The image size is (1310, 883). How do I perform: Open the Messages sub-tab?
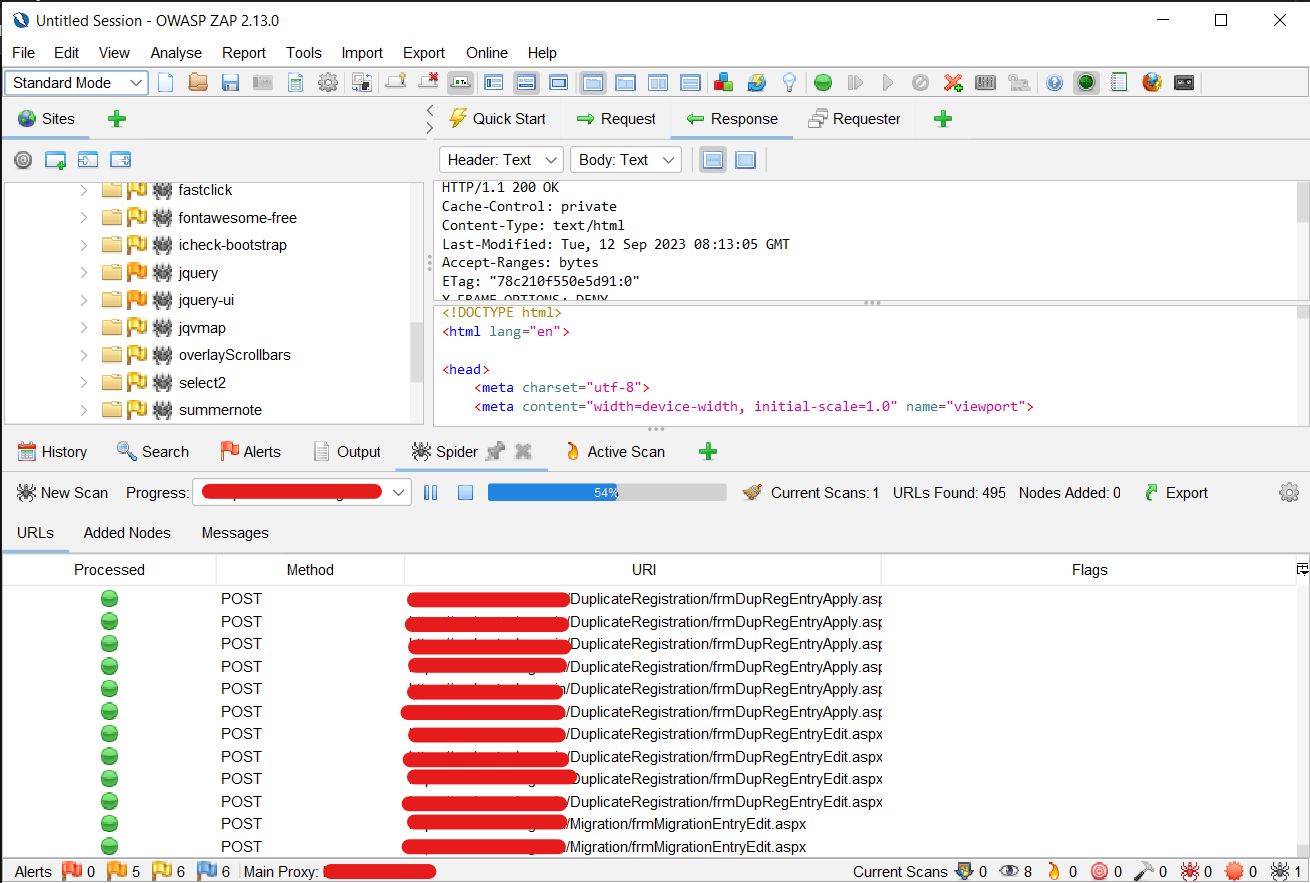pos(235,533)
